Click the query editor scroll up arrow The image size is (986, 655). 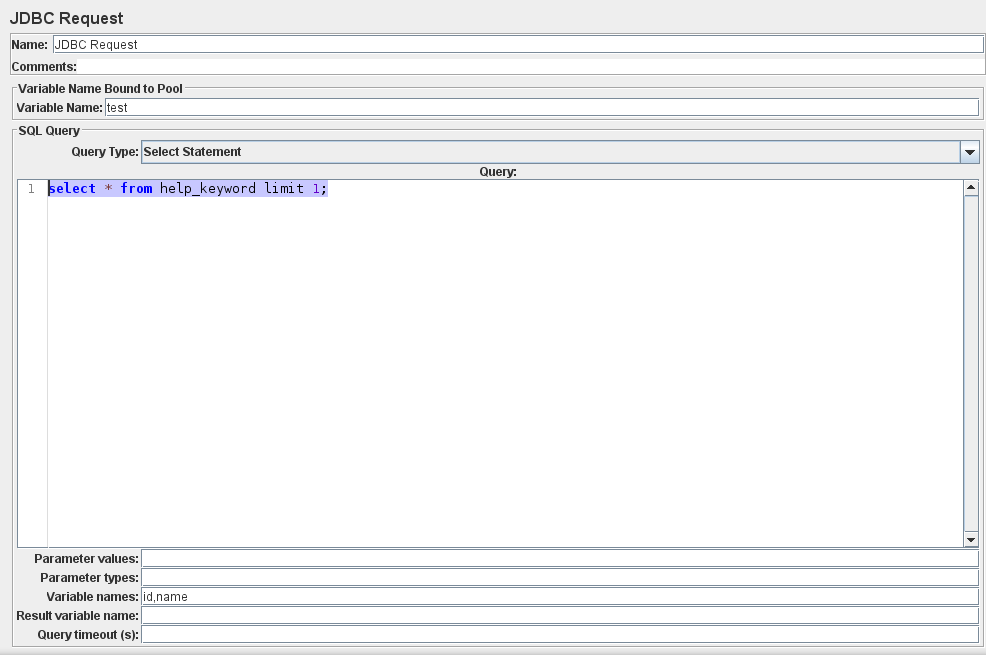click(x=970, y=188)
